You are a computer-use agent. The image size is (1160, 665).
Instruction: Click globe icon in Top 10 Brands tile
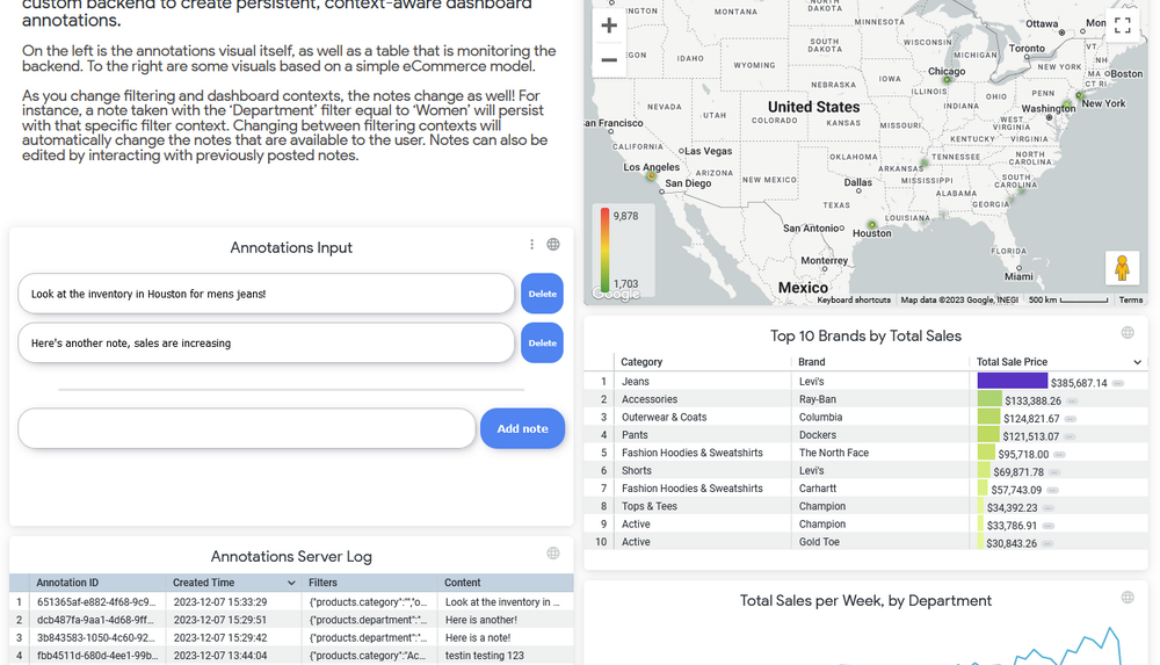pos(1127,333)
